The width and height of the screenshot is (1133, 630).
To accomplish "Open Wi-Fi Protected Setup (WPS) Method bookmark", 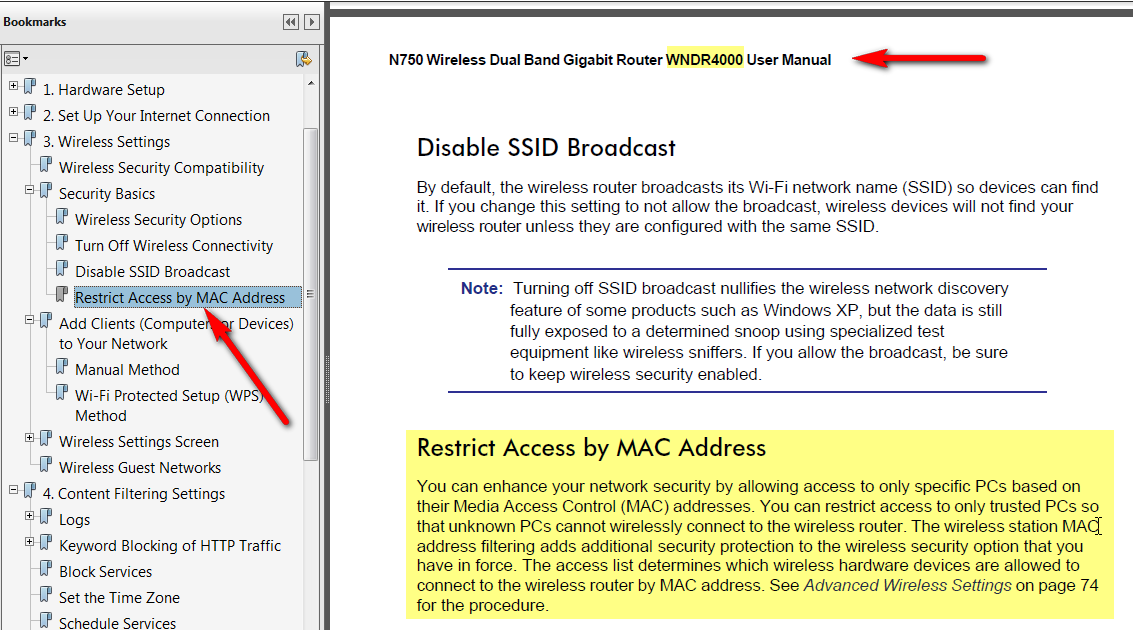I will tap(169, 405).
